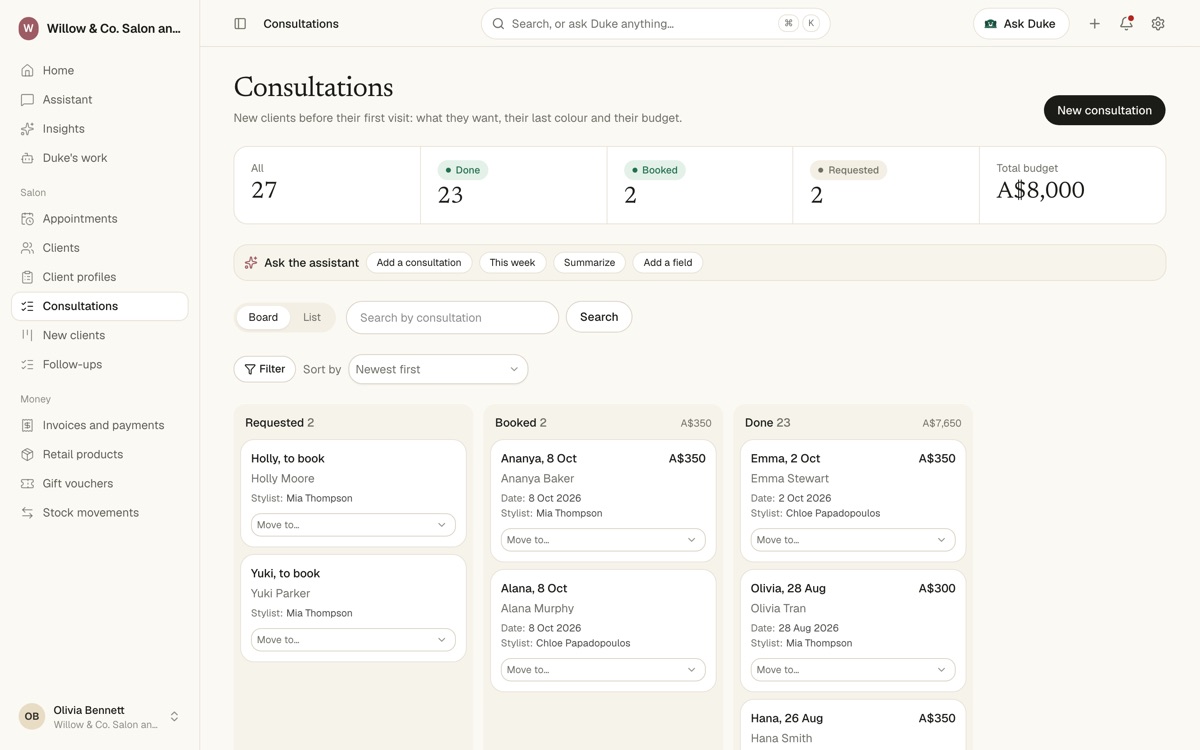Click the Filter button
The image size is (1200, 750).
(x=265, y=369)
